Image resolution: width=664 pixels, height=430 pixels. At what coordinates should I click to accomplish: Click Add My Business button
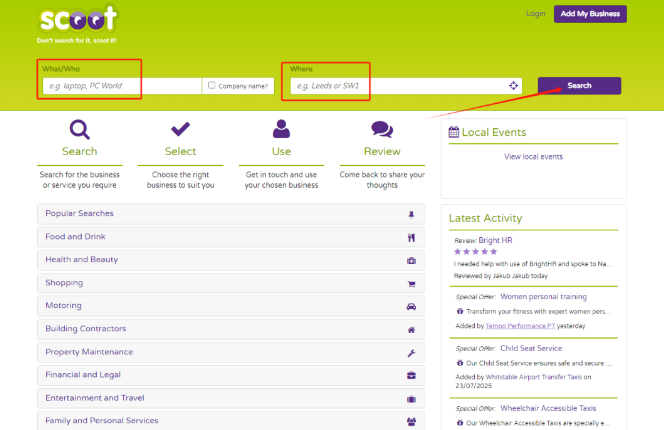(590, 14)
